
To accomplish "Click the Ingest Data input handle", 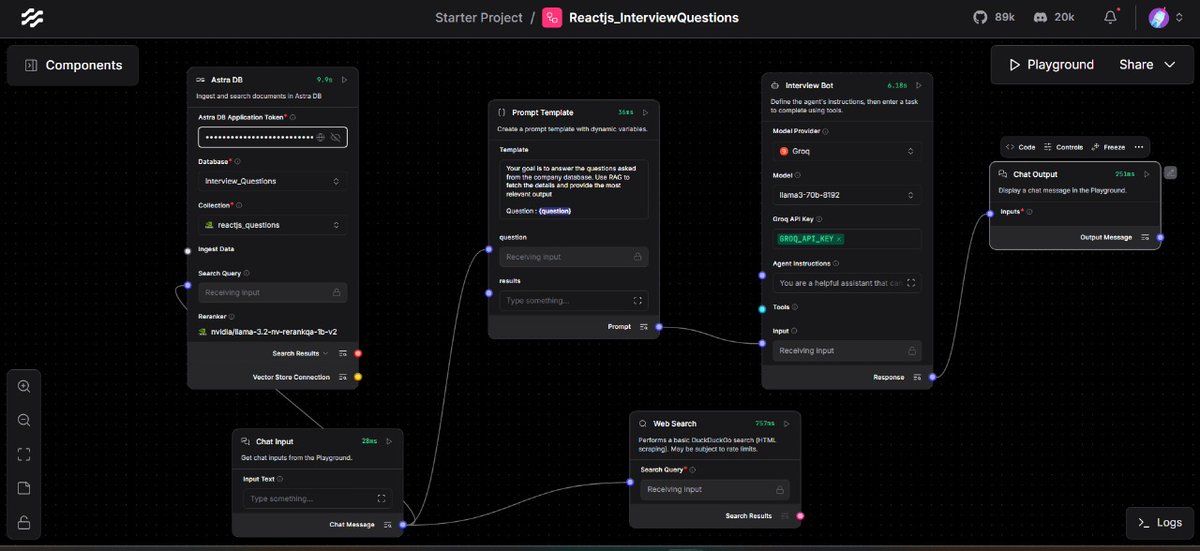I will (188, 250).
